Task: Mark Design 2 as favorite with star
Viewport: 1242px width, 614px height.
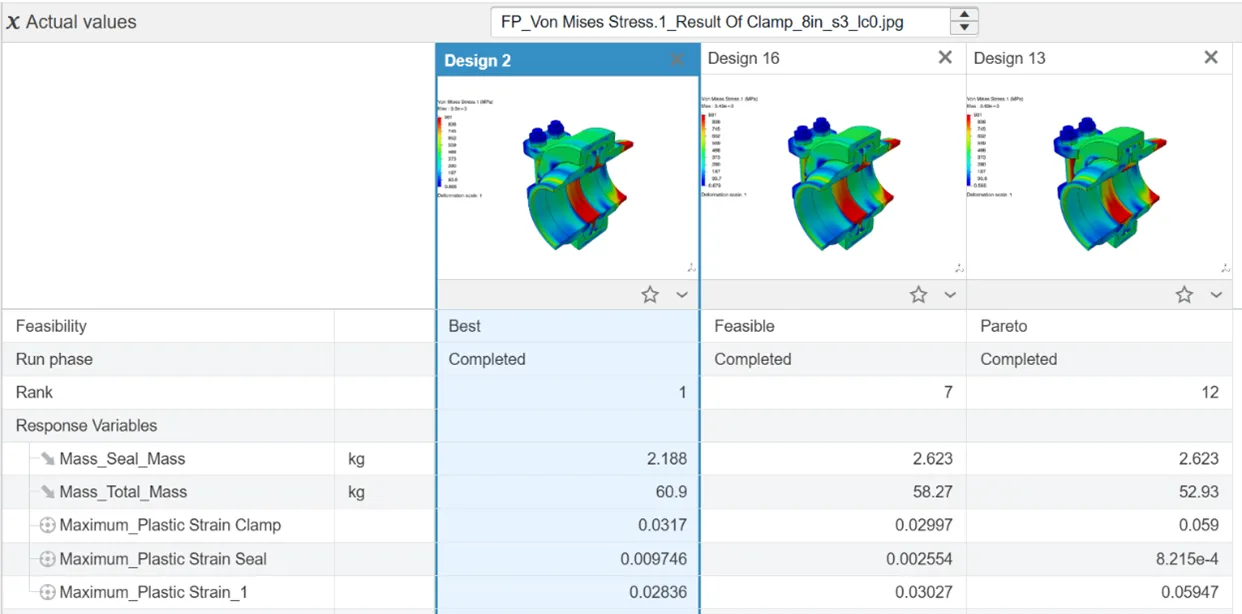Action: point(650,295)
